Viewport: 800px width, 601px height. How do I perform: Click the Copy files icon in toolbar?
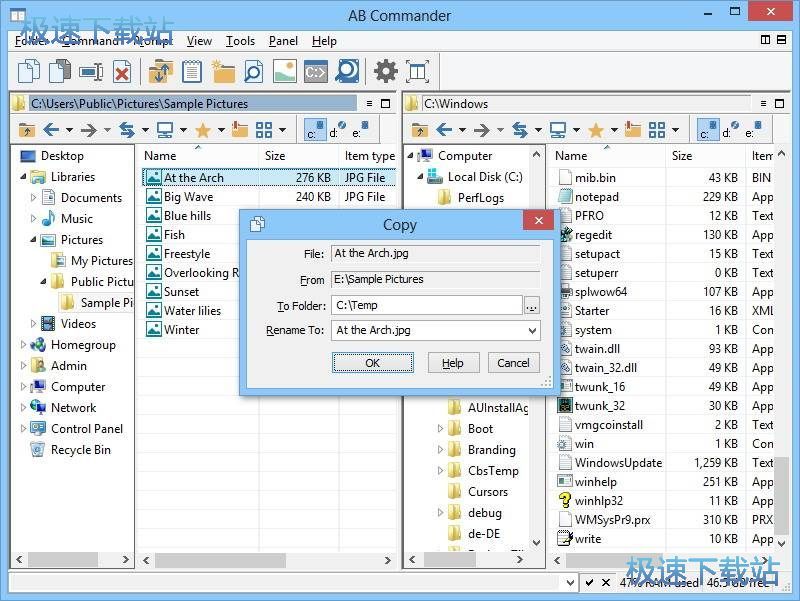coord(31,71)
